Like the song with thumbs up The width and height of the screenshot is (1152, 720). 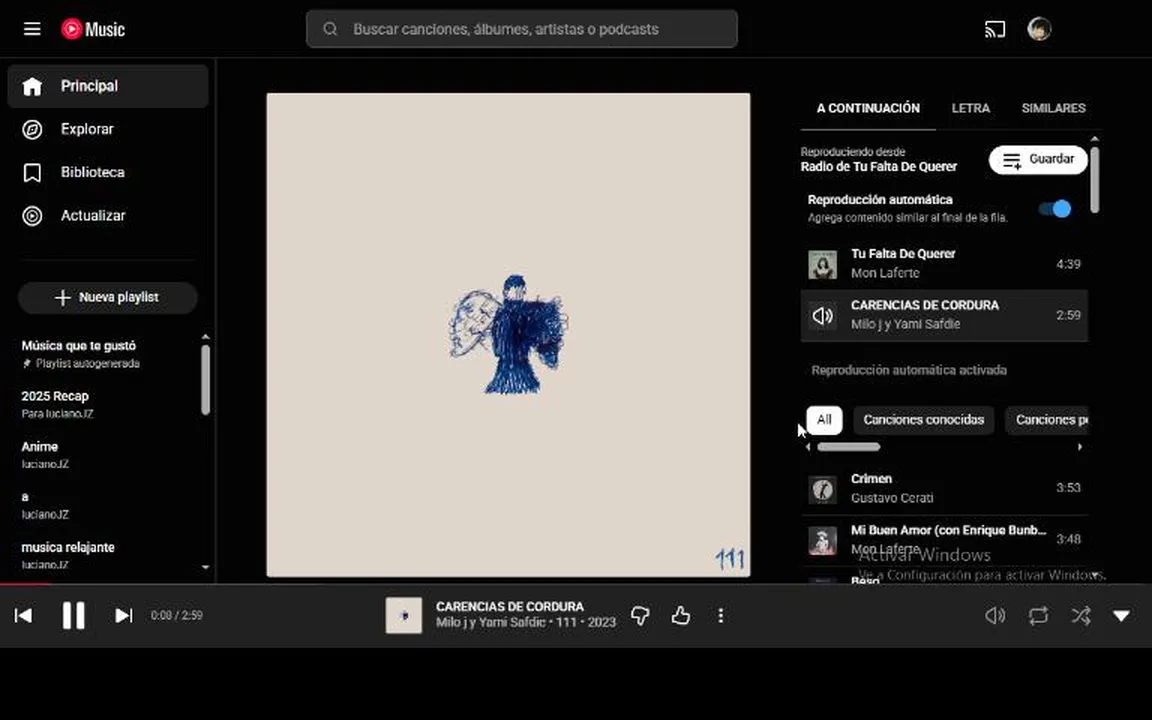point(680,615)
